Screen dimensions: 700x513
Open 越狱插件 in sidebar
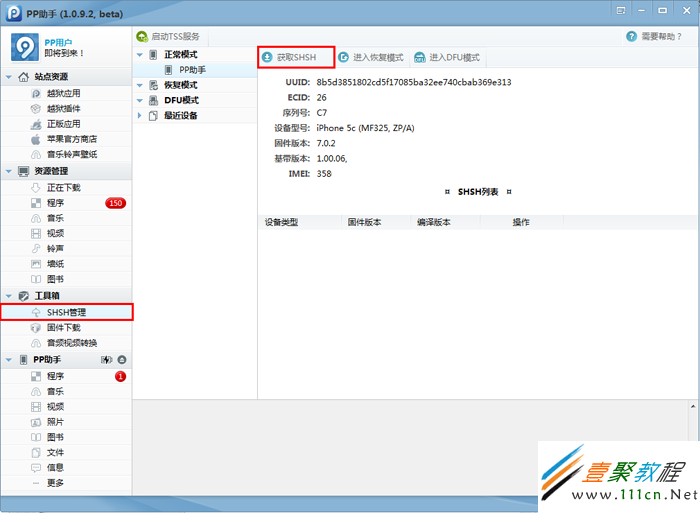66,108
